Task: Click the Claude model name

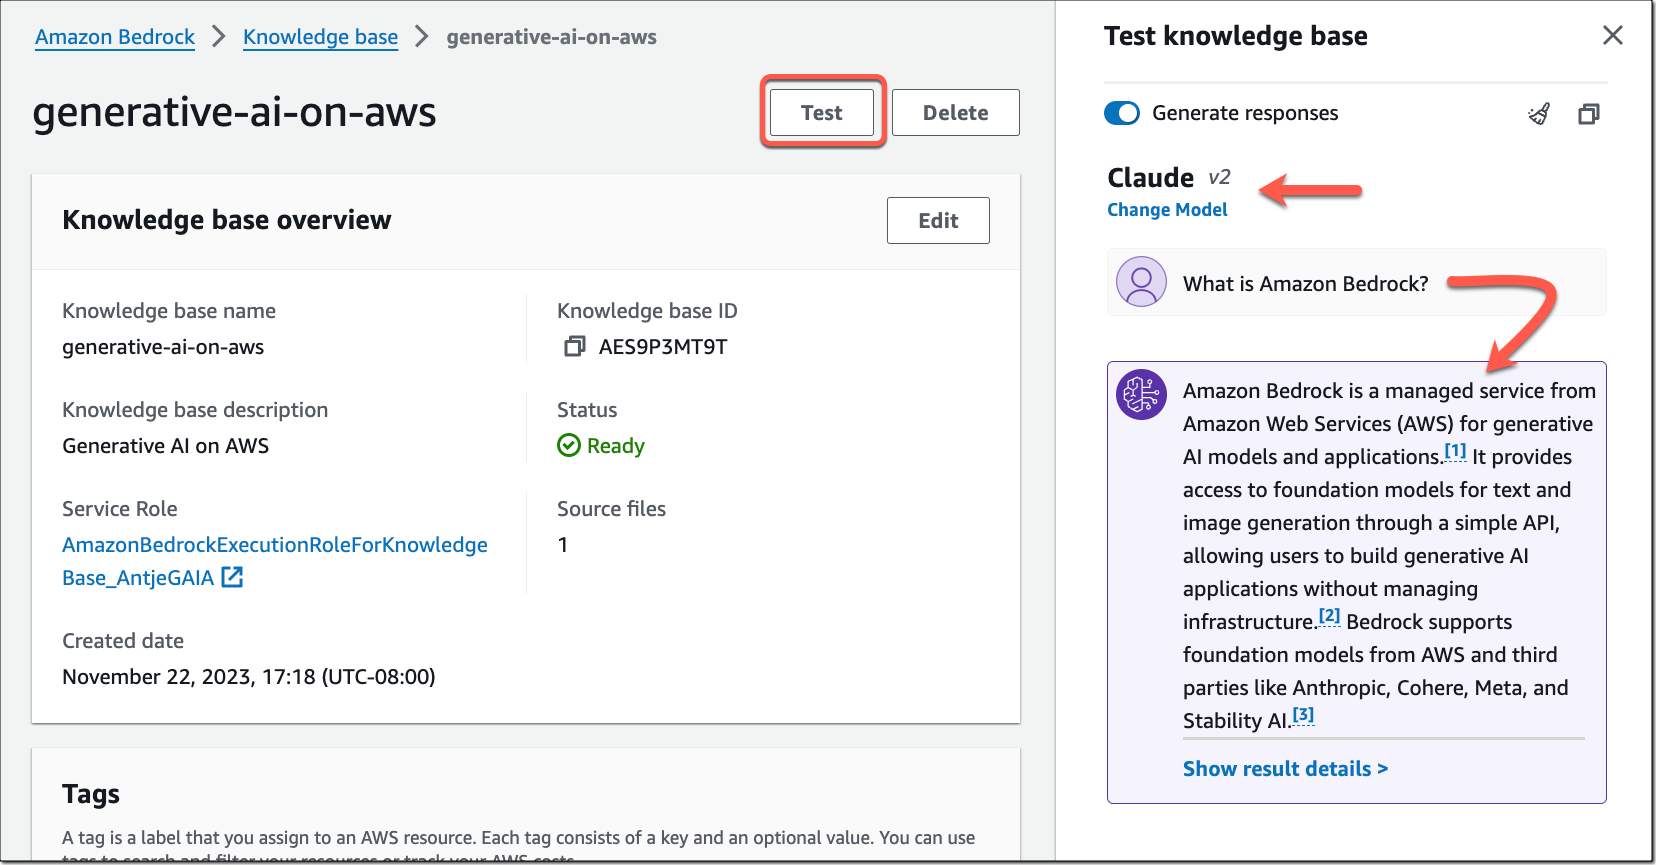Action: pyautogui.click(x=1150, y=177)
